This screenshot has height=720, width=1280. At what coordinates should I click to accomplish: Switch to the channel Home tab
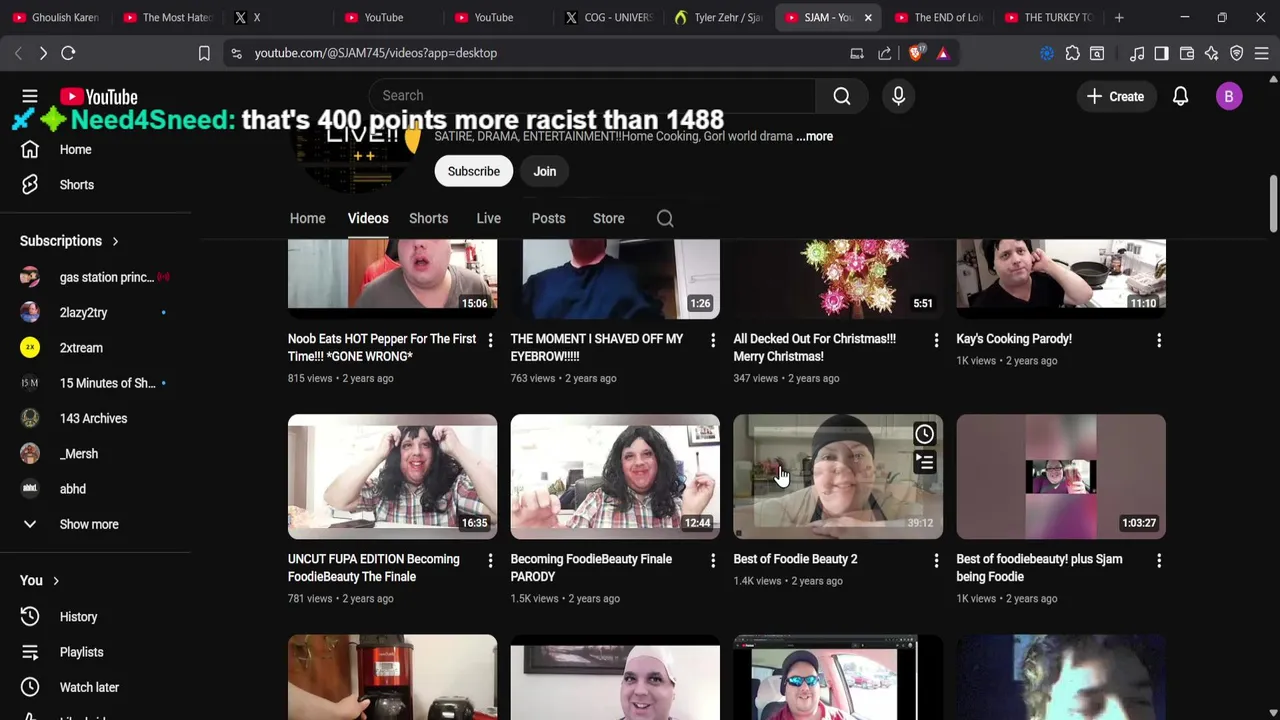pos(308,218)
